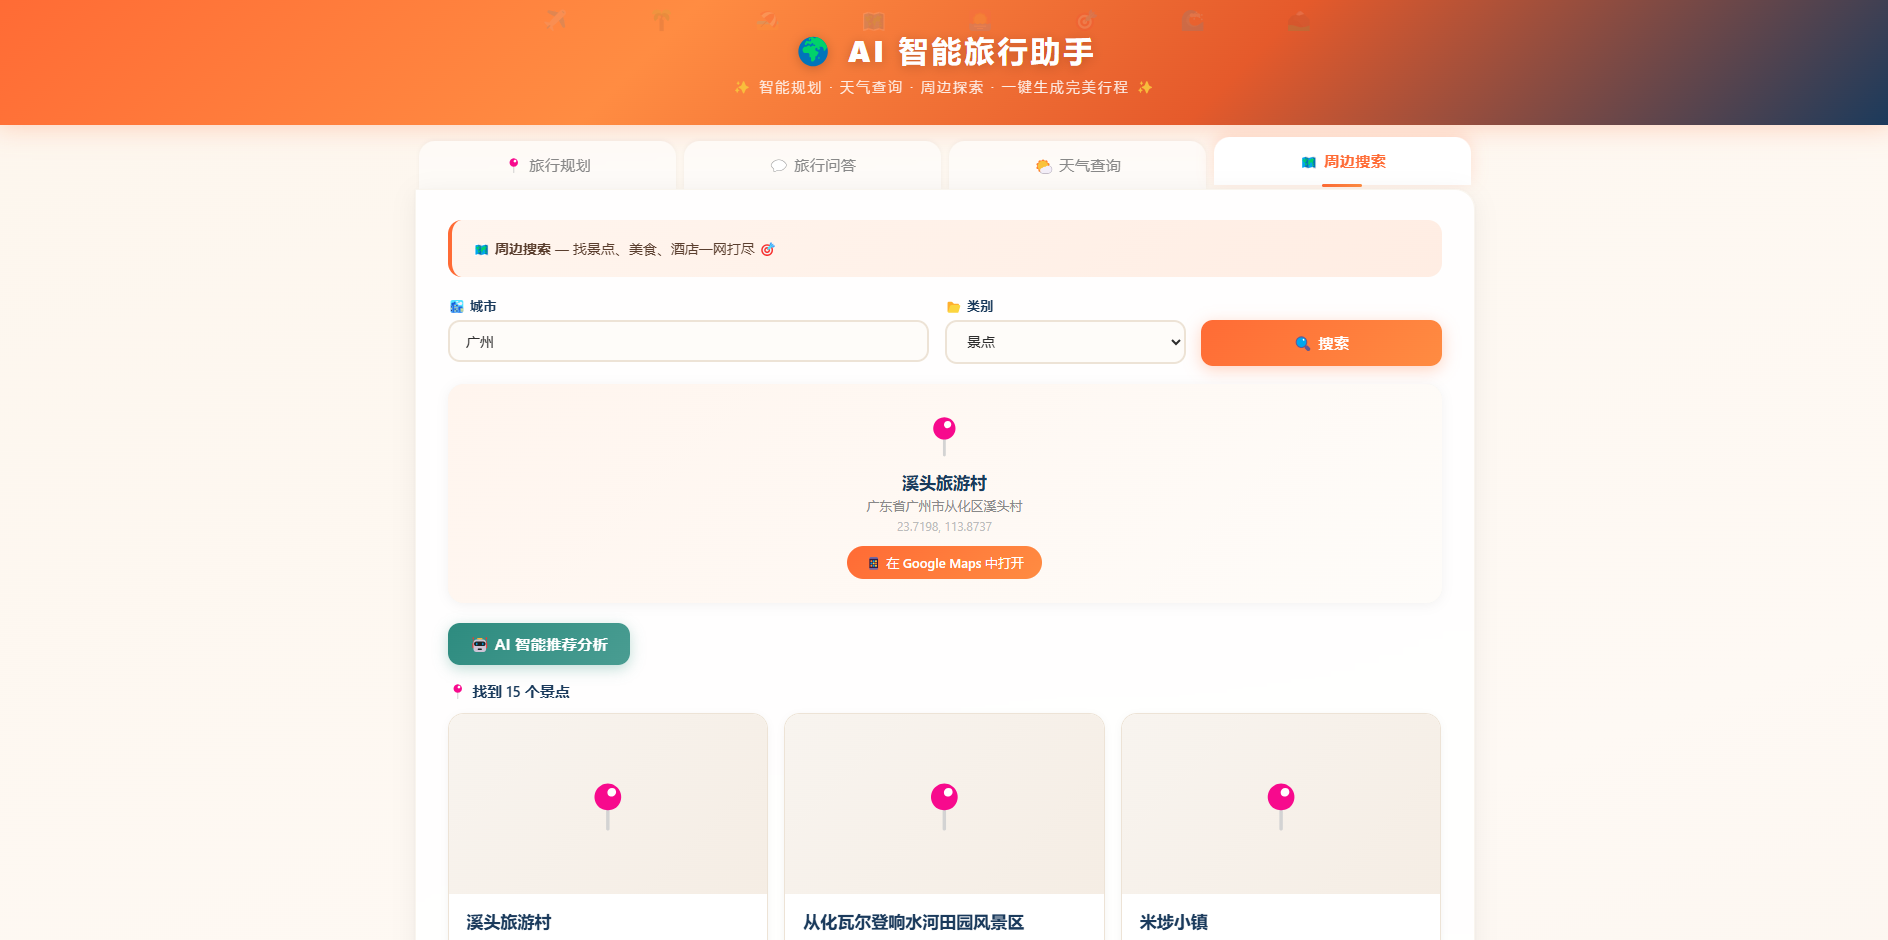Click the AI 智能推荐分析 button
1888x940 pixels.
coord(539,644)
